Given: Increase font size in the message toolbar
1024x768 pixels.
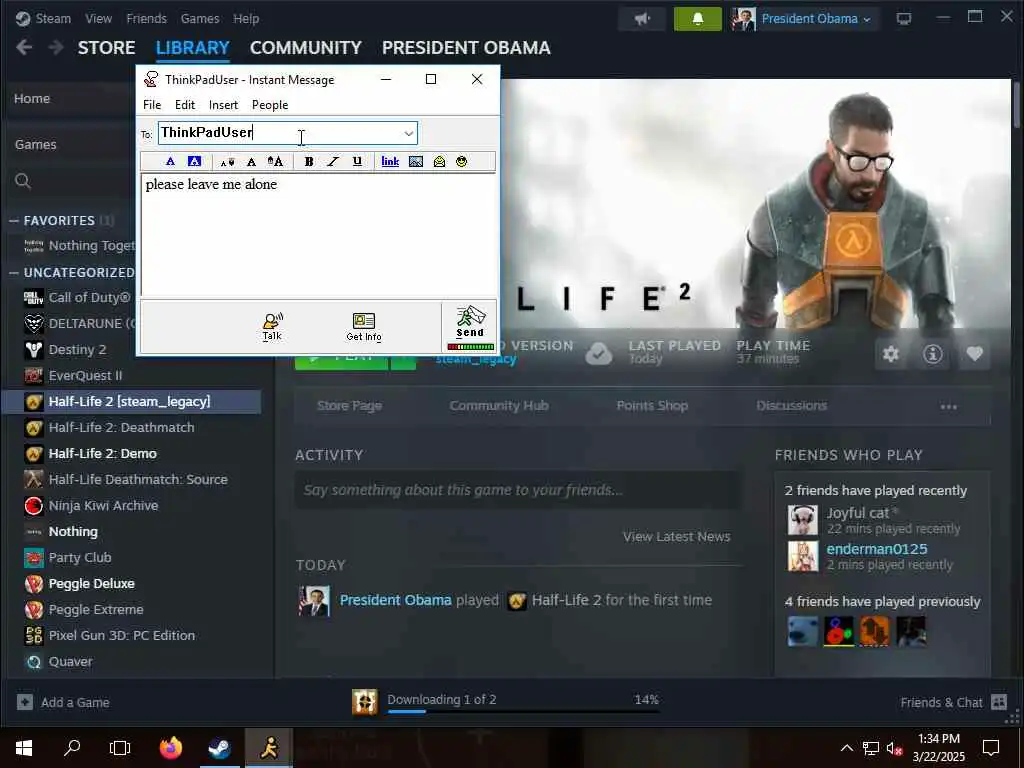Looking at the screenshot, I should pyautogui.click(x=275, y=161).
